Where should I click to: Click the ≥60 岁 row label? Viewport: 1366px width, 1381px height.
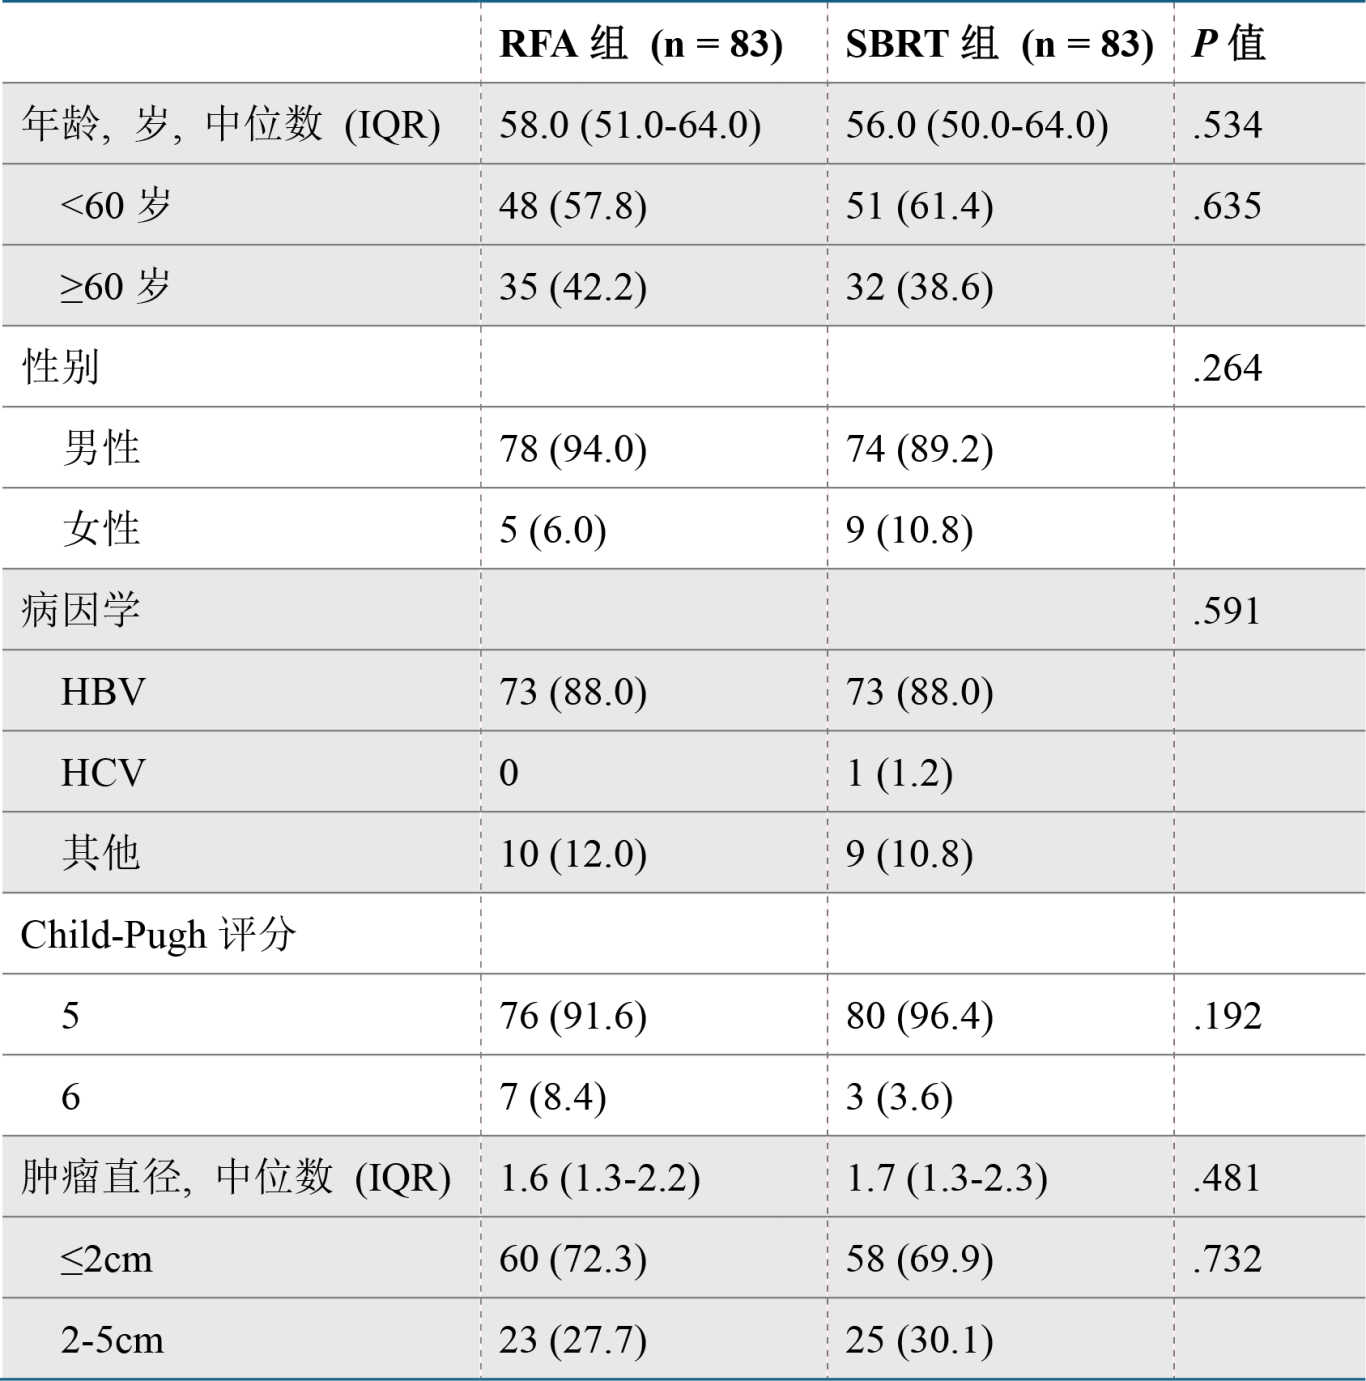pos(116,287)
